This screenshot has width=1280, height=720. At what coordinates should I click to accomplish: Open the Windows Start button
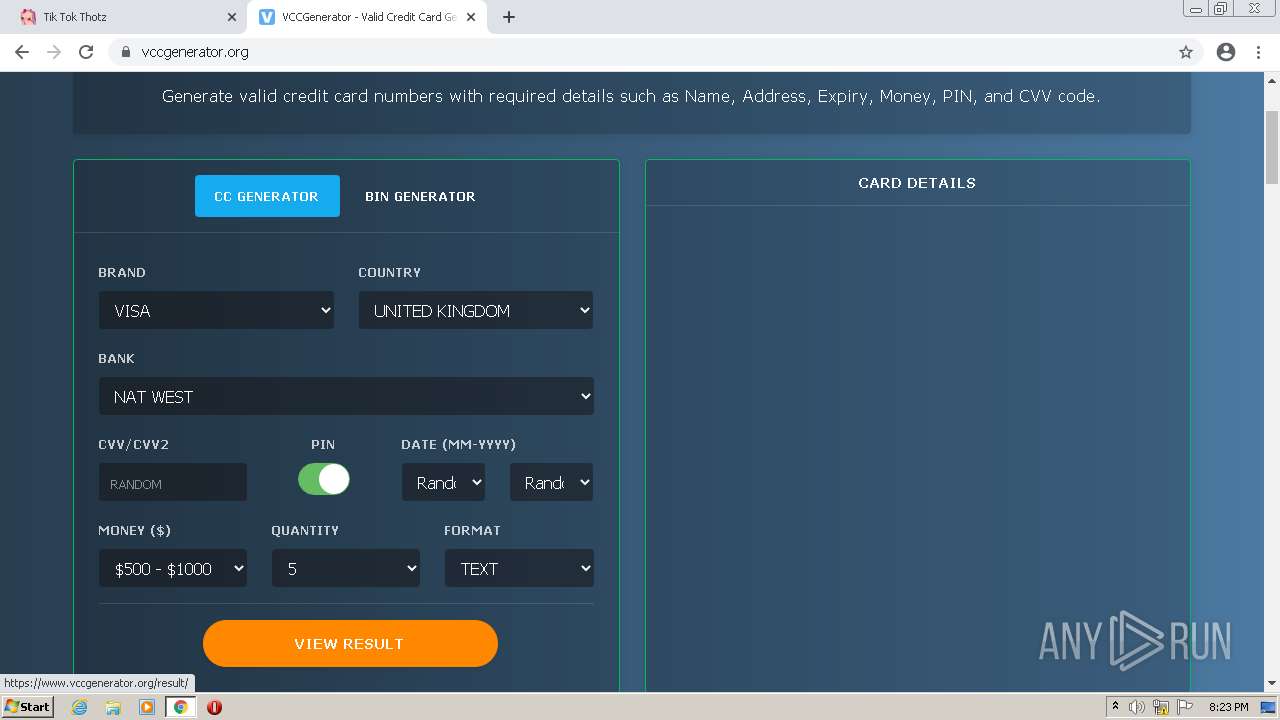point(27,707)
